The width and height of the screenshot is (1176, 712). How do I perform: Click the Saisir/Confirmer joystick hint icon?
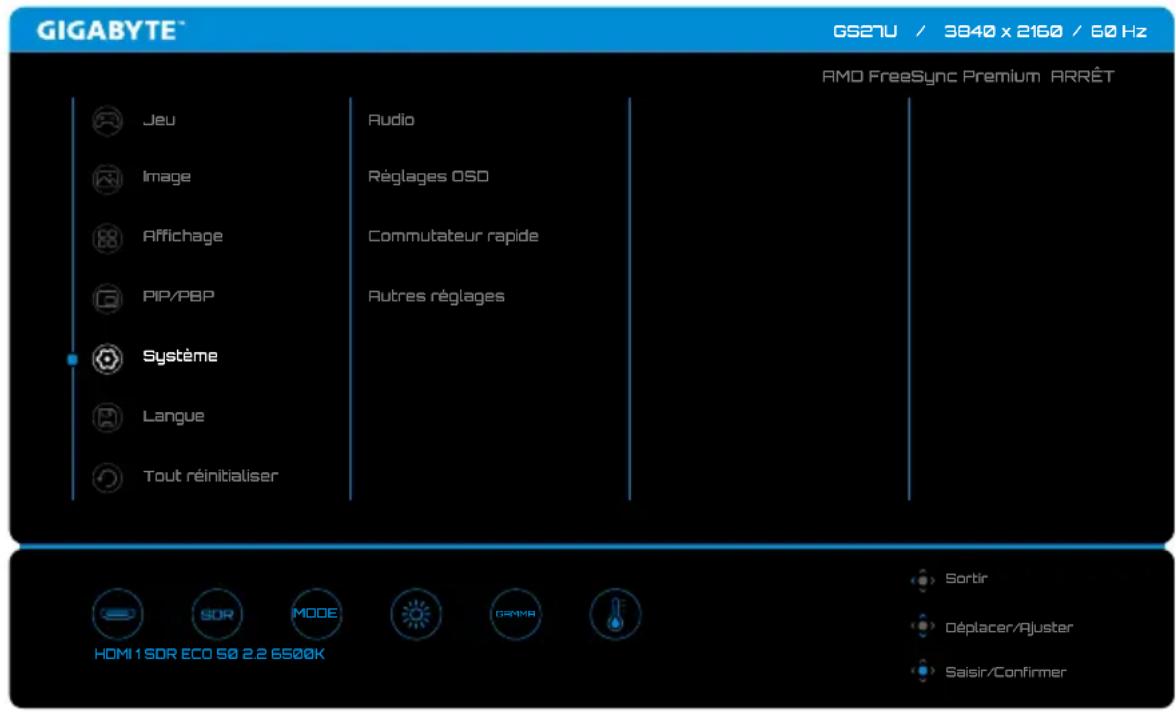922,671
